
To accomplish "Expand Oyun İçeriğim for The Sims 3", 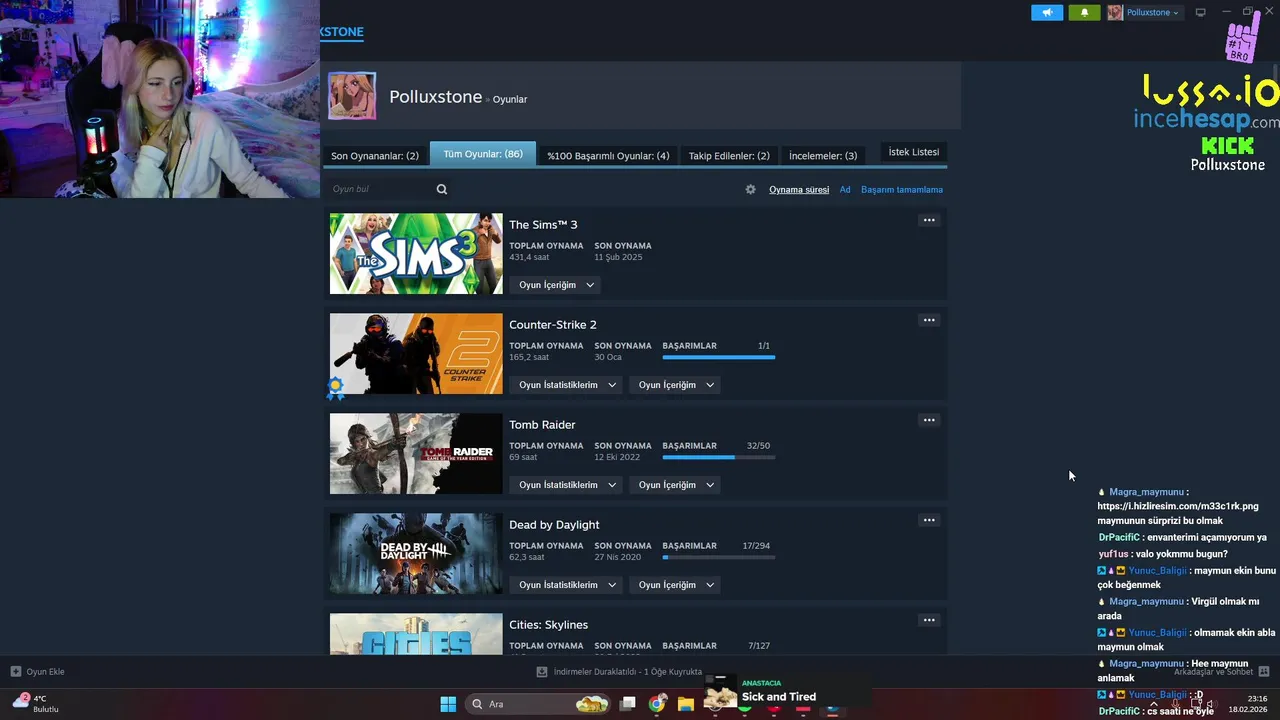I will [556, 285].
